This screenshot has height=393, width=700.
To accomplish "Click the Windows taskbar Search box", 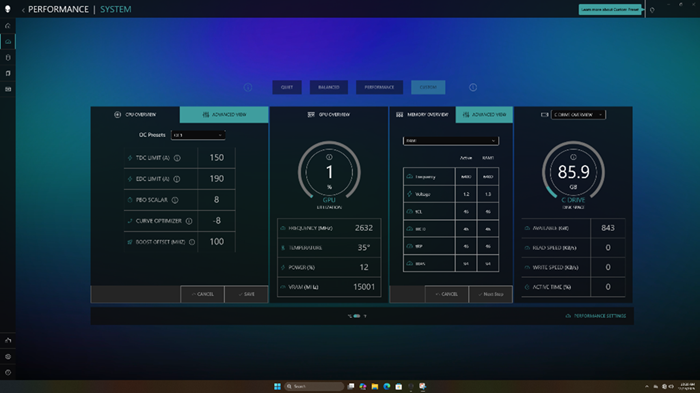I will click(x=314, y=386).
